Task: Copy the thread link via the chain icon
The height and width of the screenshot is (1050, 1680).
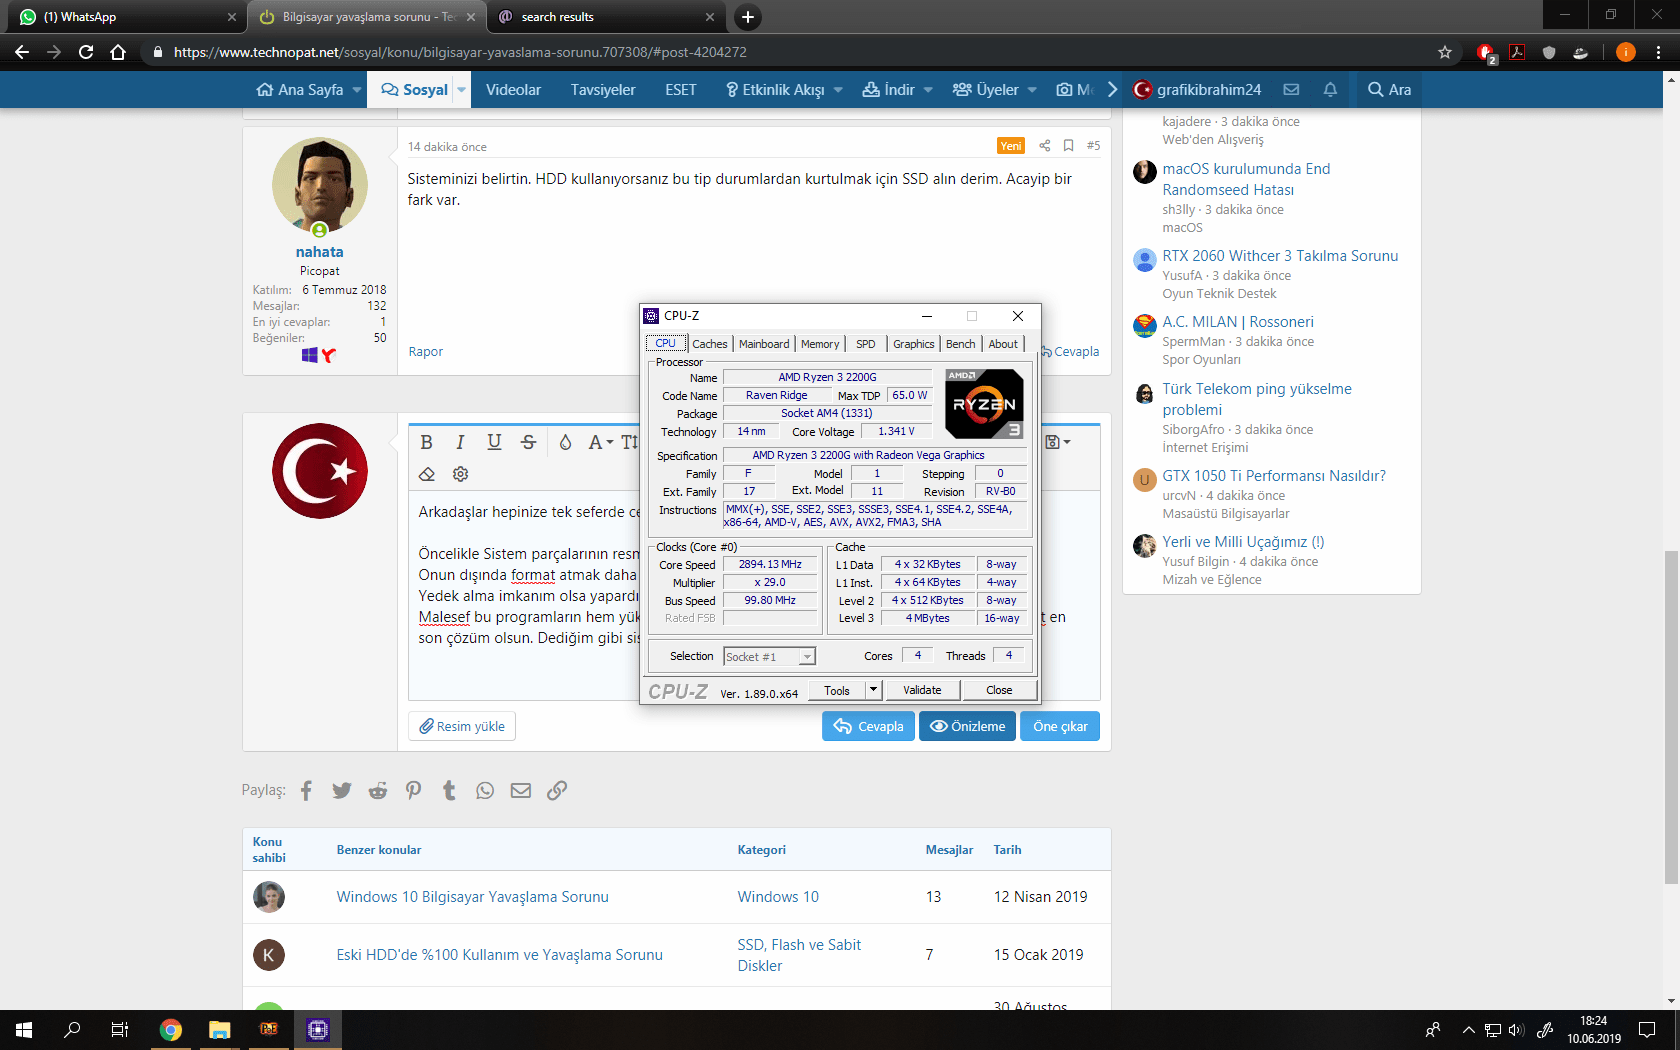Action: pyautogui.click(x=557, y=791)
